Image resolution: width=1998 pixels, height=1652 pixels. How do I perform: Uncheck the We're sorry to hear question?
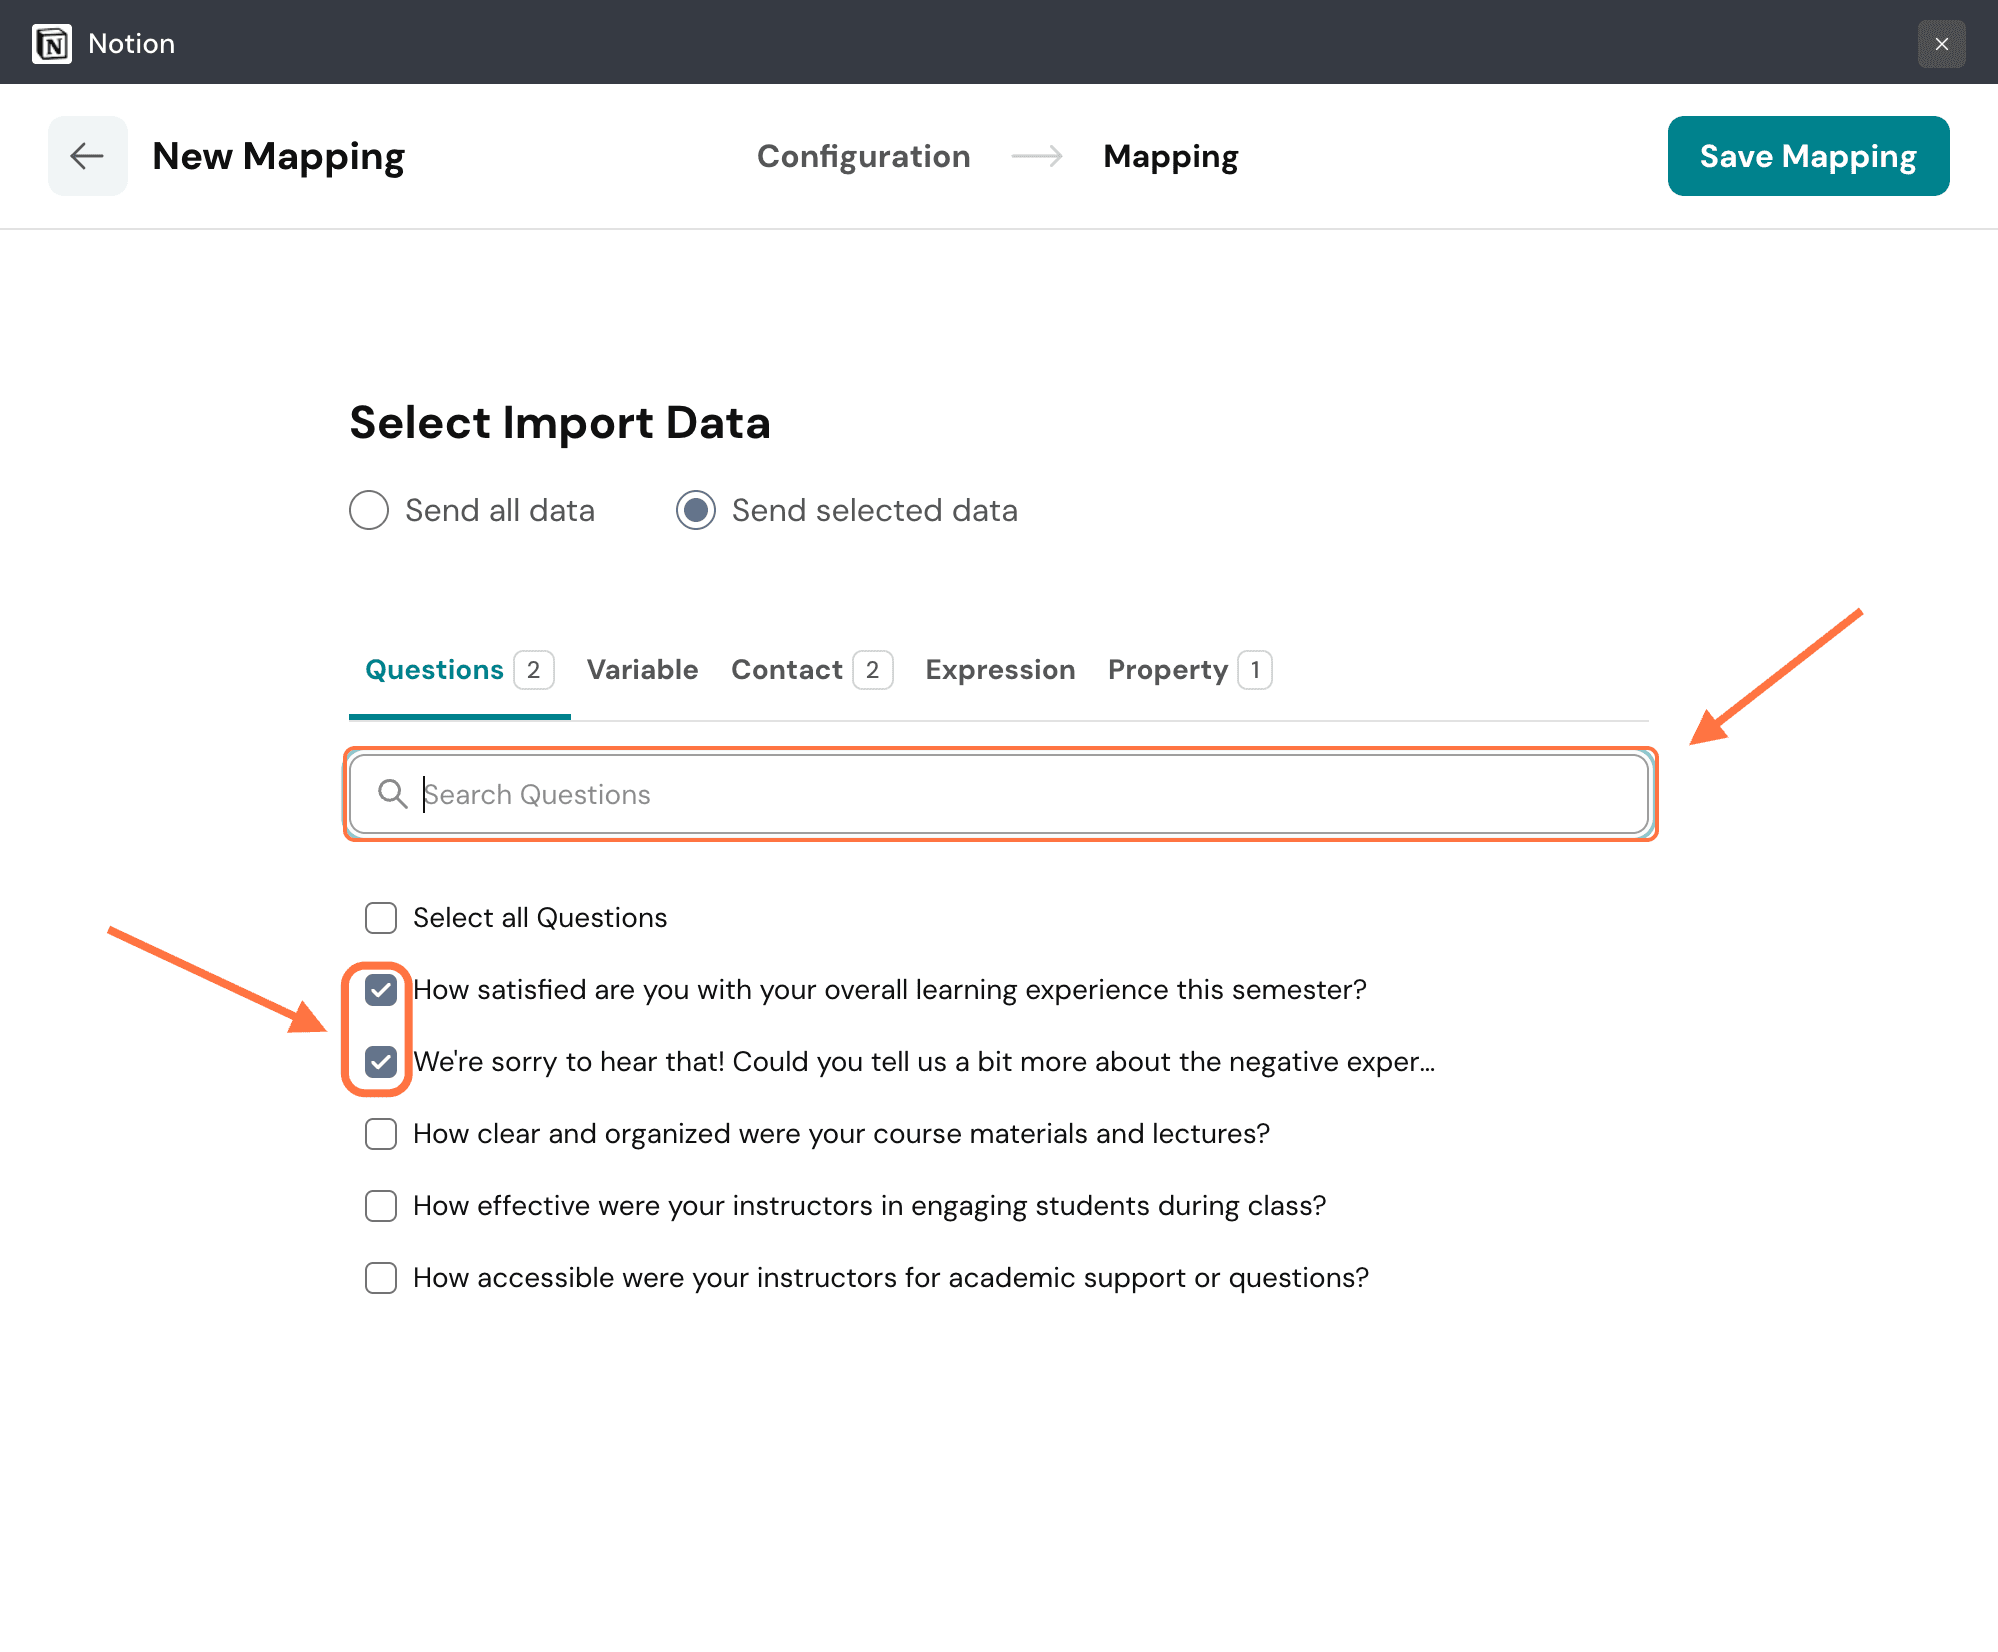pyautogui.click(x=381, y=1062)
